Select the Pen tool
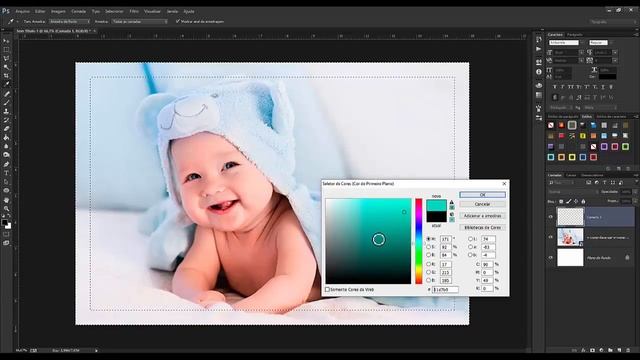This screenshot has height=360, width=640. point(6,164)
